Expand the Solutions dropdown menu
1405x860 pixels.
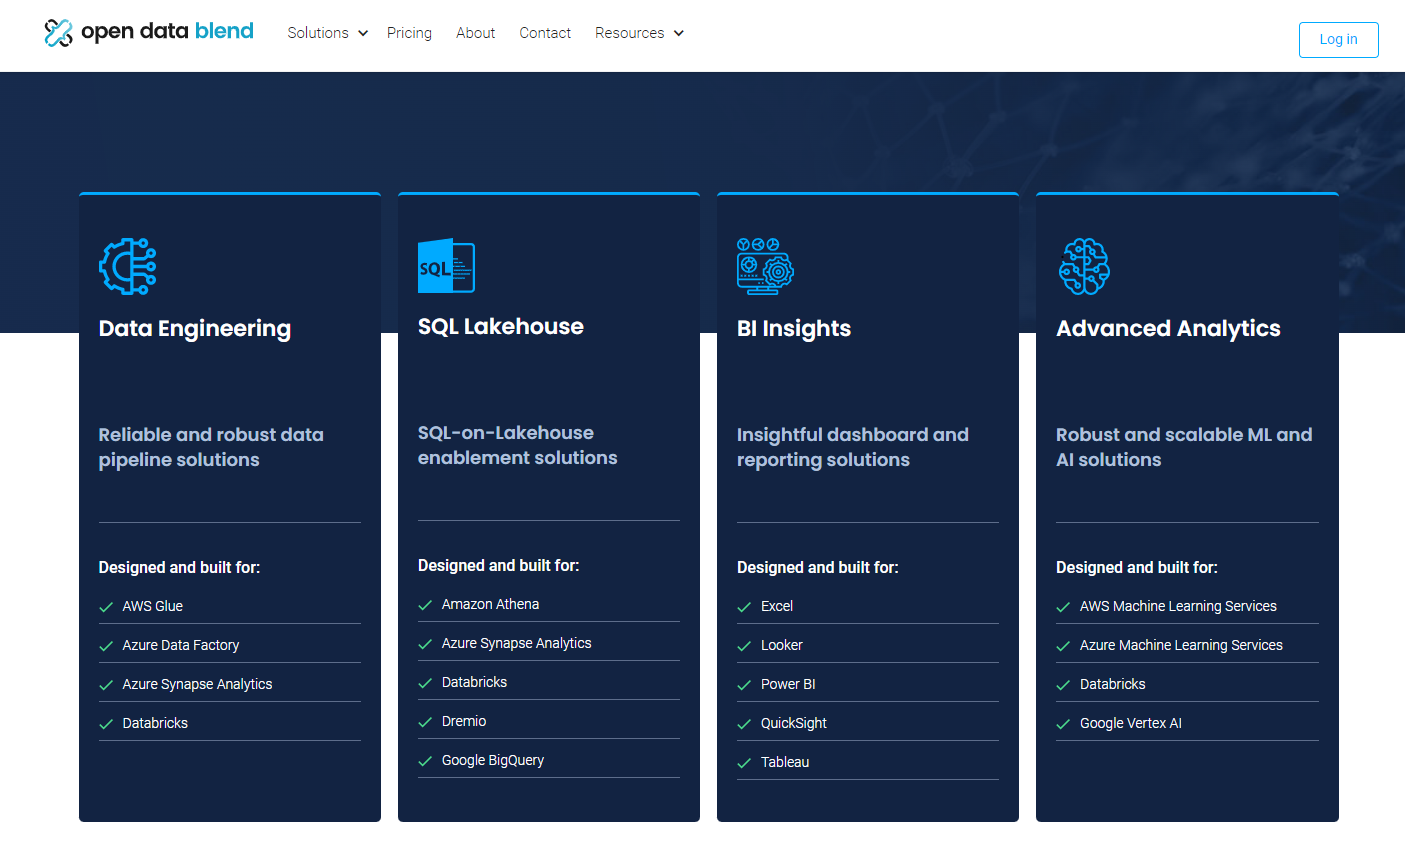pyautogui.click(x=327, y=33)
